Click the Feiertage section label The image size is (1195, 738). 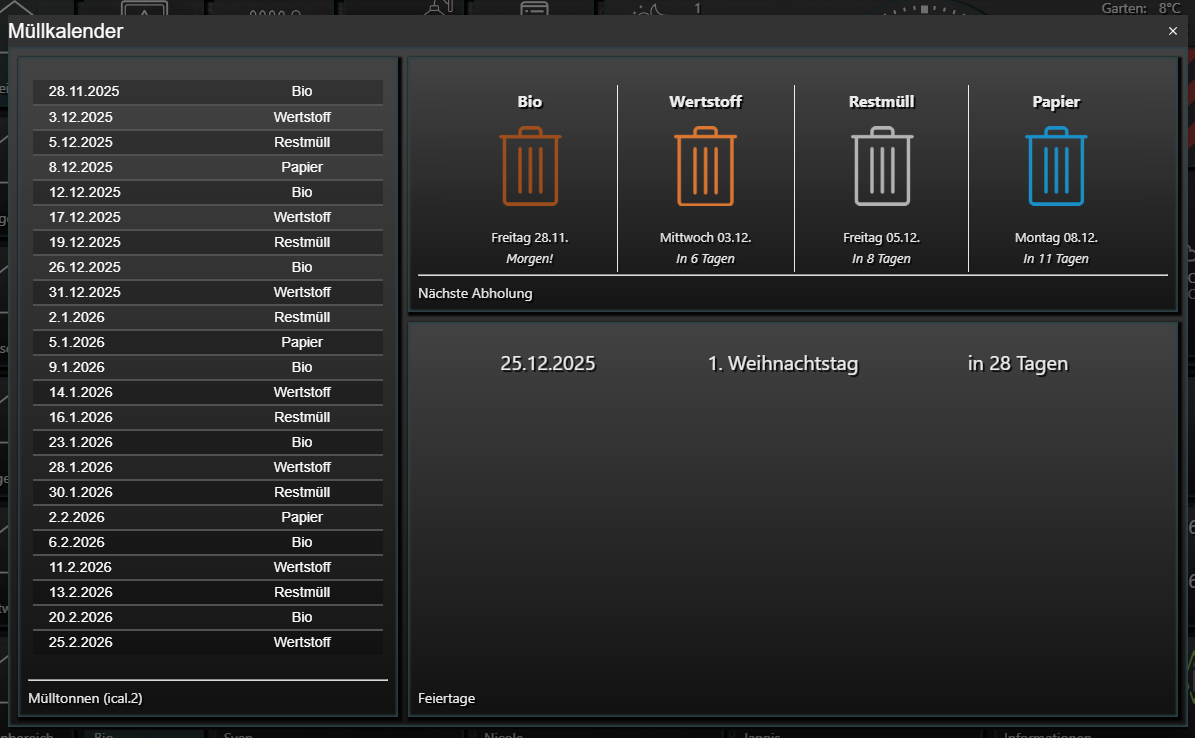[x=447, y=698]
